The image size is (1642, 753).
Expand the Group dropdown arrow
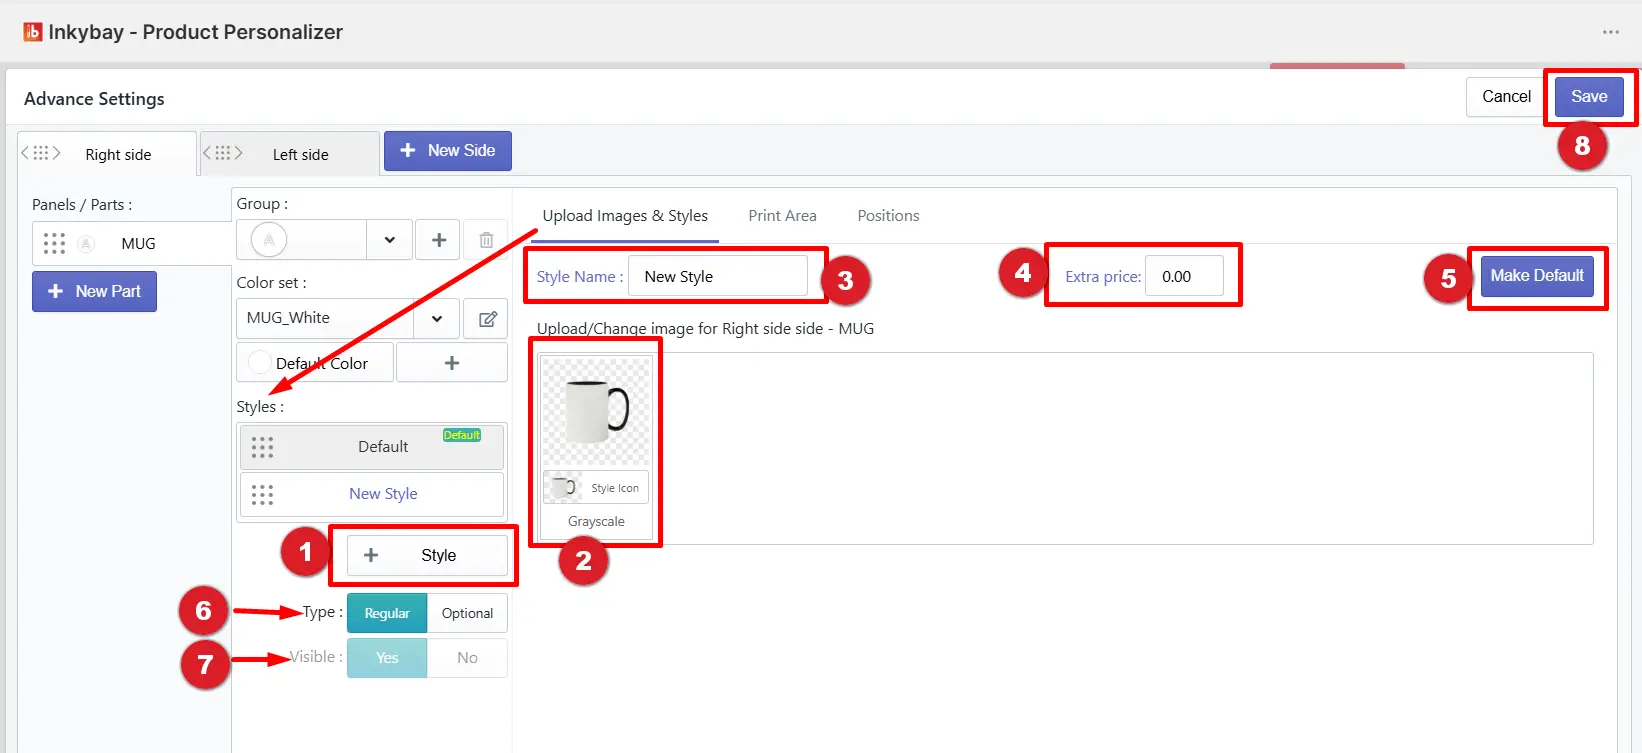(389, 240)
